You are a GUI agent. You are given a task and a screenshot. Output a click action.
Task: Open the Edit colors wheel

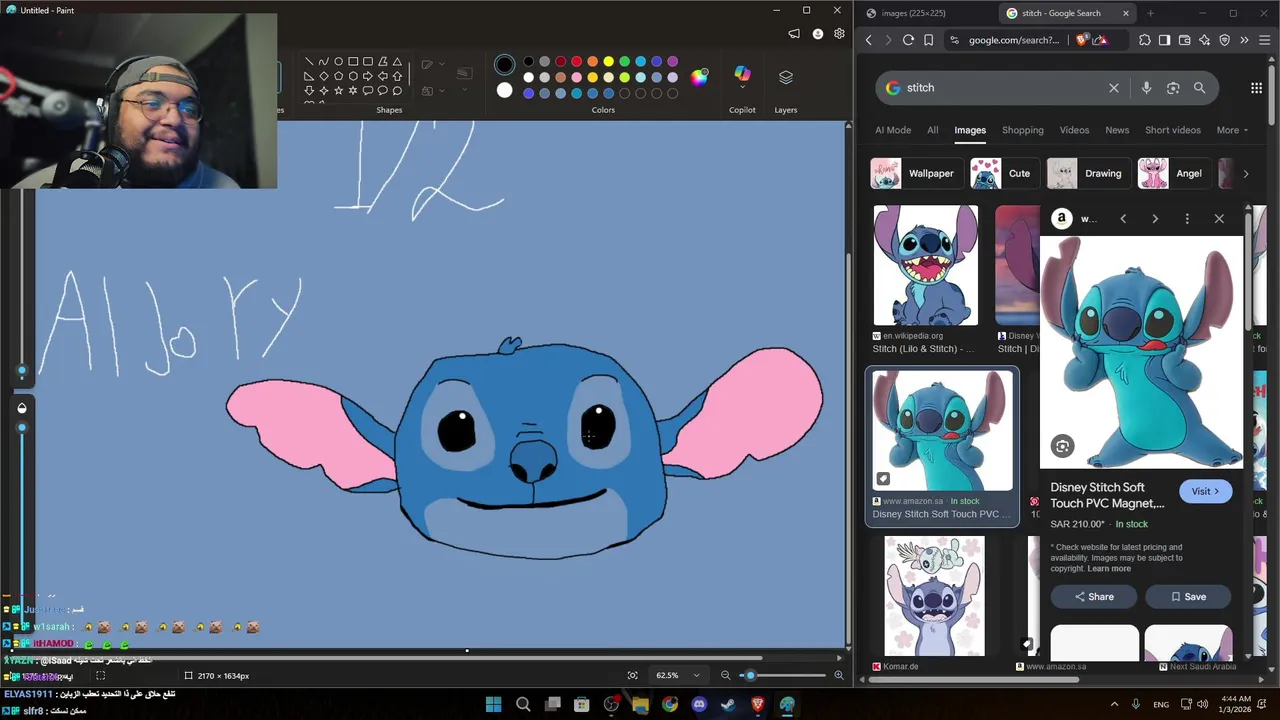(699, 77)
